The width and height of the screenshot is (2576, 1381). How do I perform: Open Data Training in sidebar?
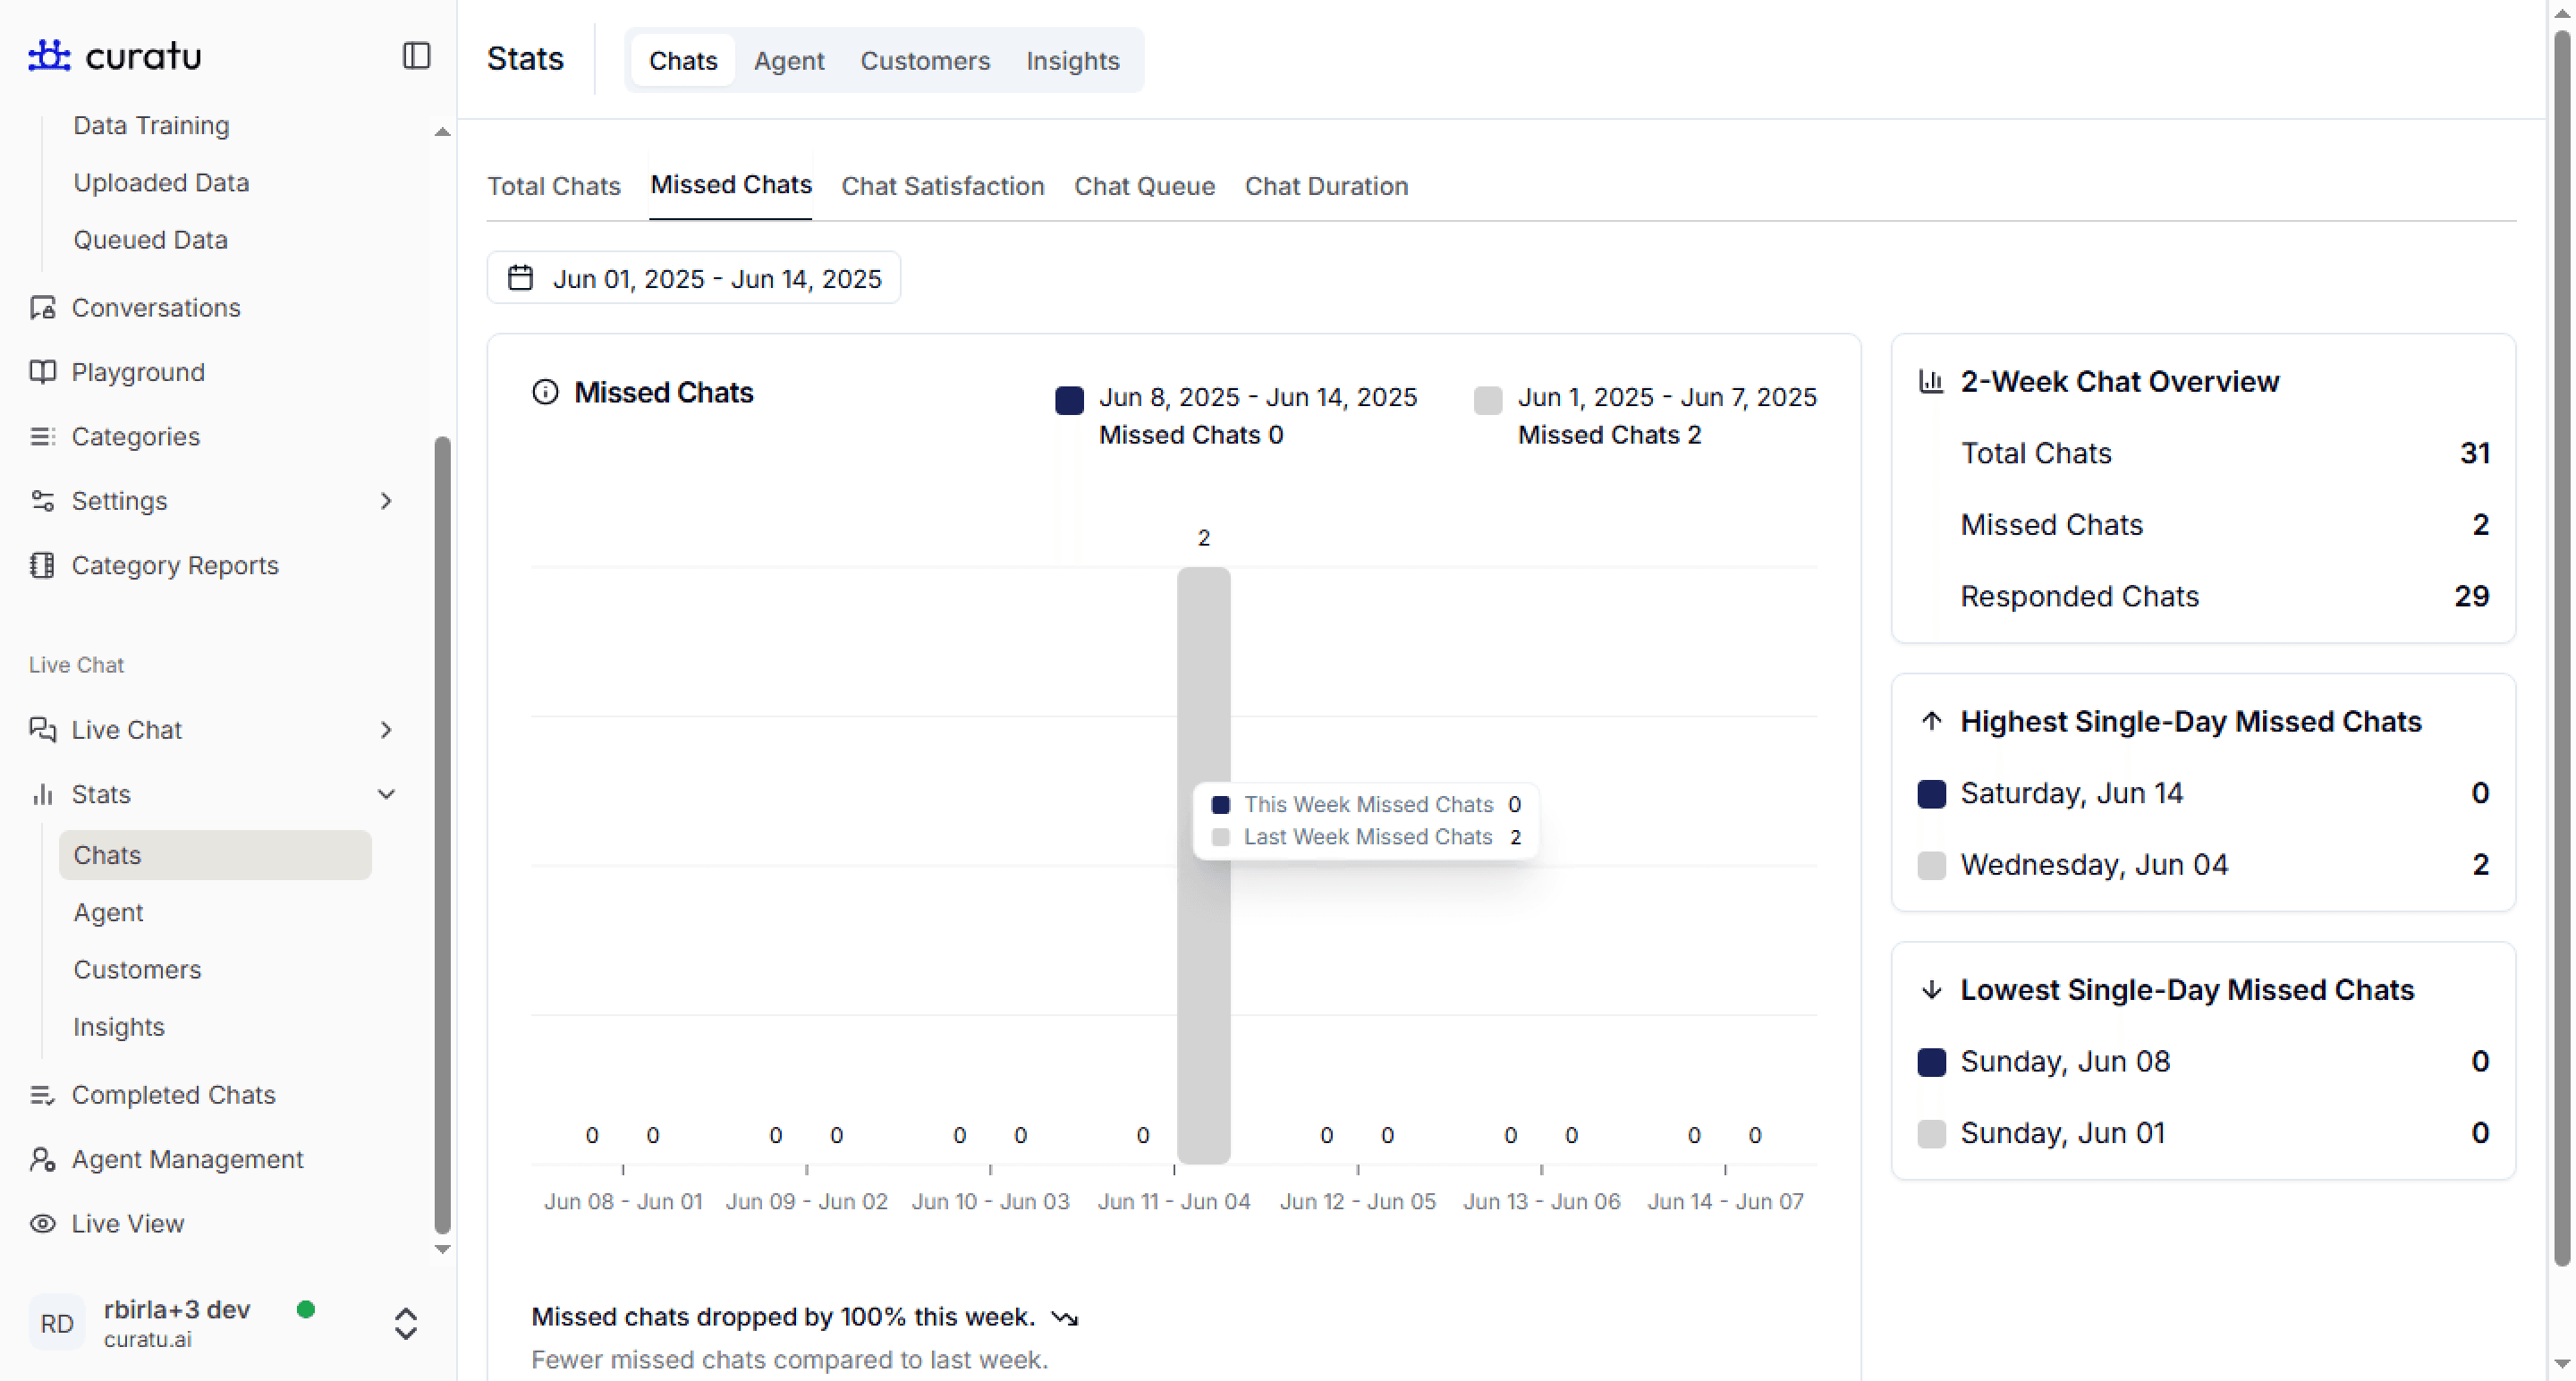click(151, 125)
